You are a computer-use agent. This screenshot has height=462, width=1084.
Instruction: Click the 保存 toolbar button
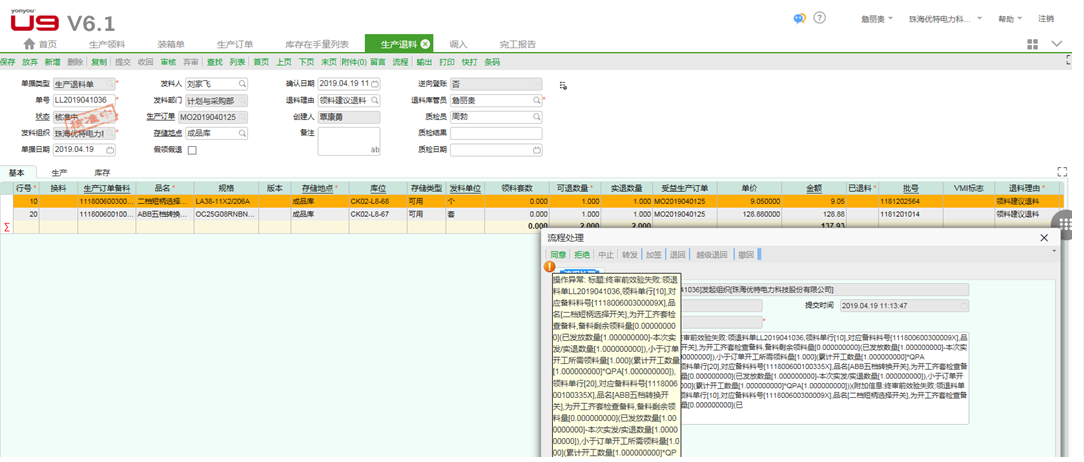click(x=8, y=62)
